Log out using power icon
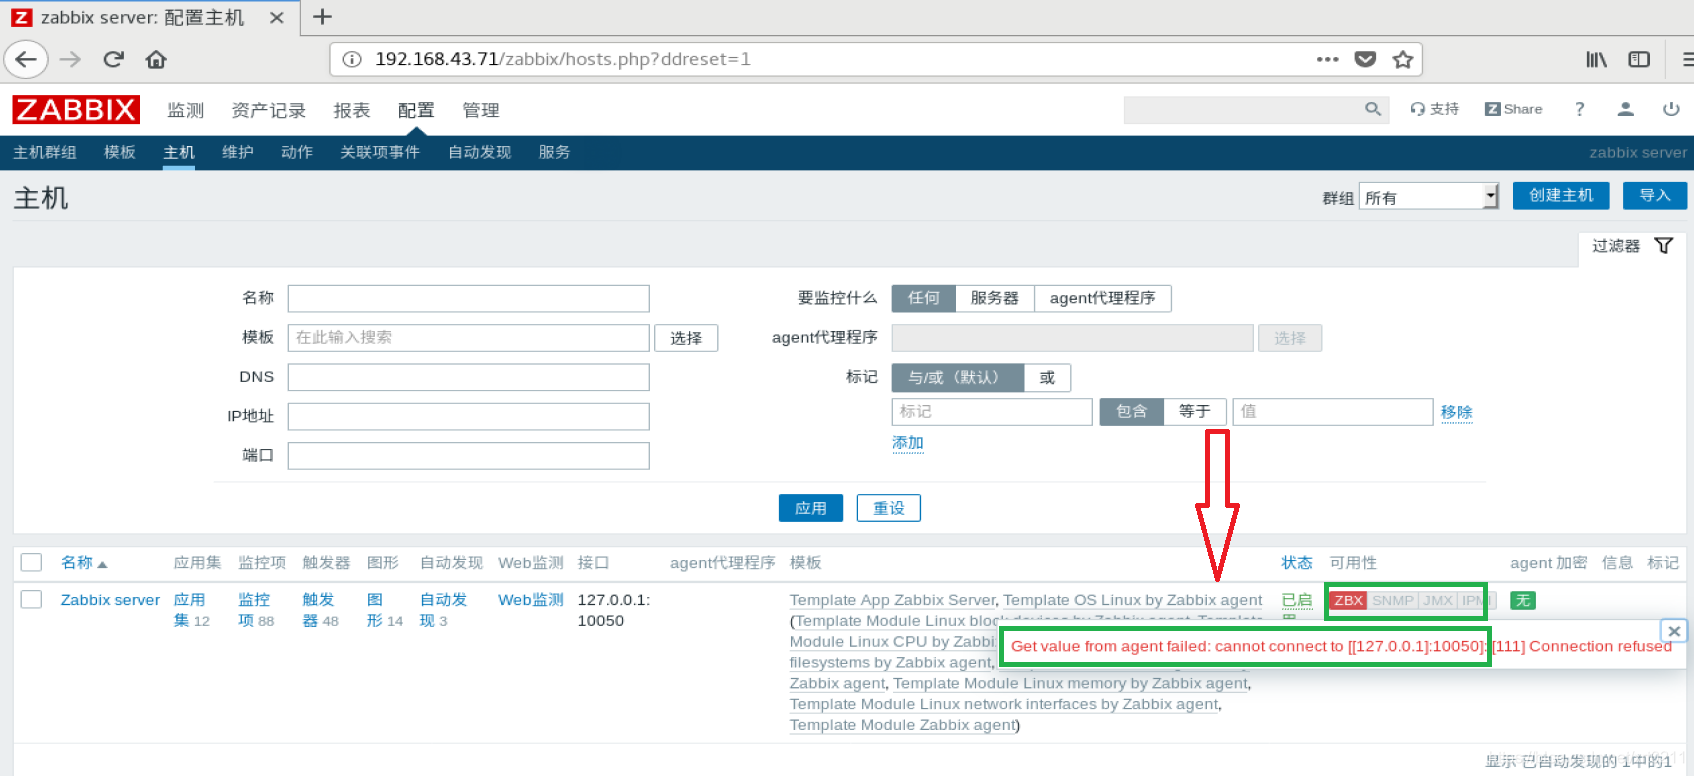This screenshot has height=776, width=1694. (x=1671, y=109)
